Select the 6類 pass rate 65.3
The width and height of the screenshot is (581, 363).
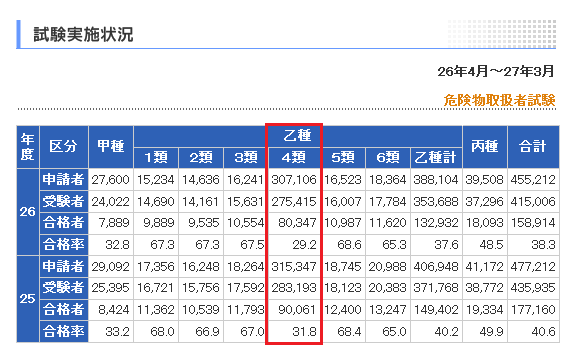(388, 245)
